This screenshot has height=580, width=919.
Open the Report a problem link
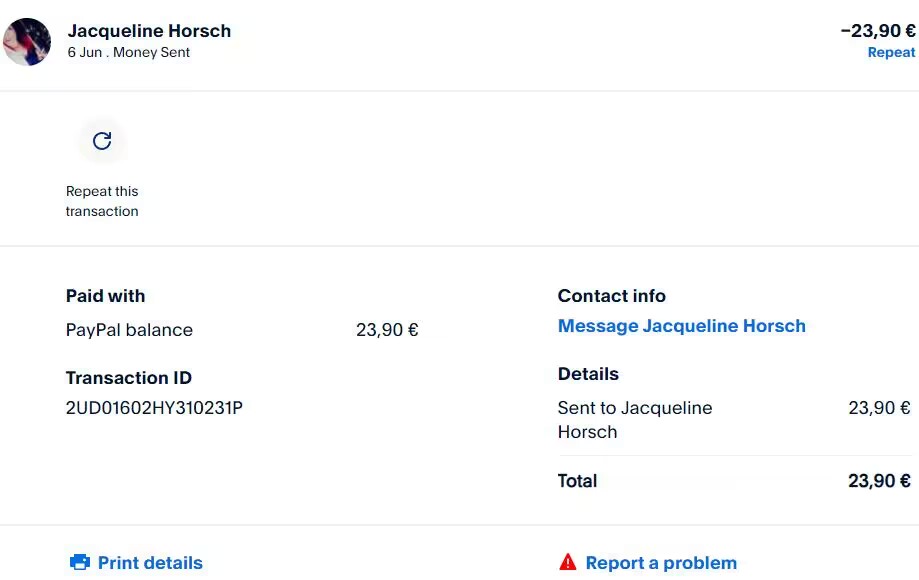tap(661, 563)
